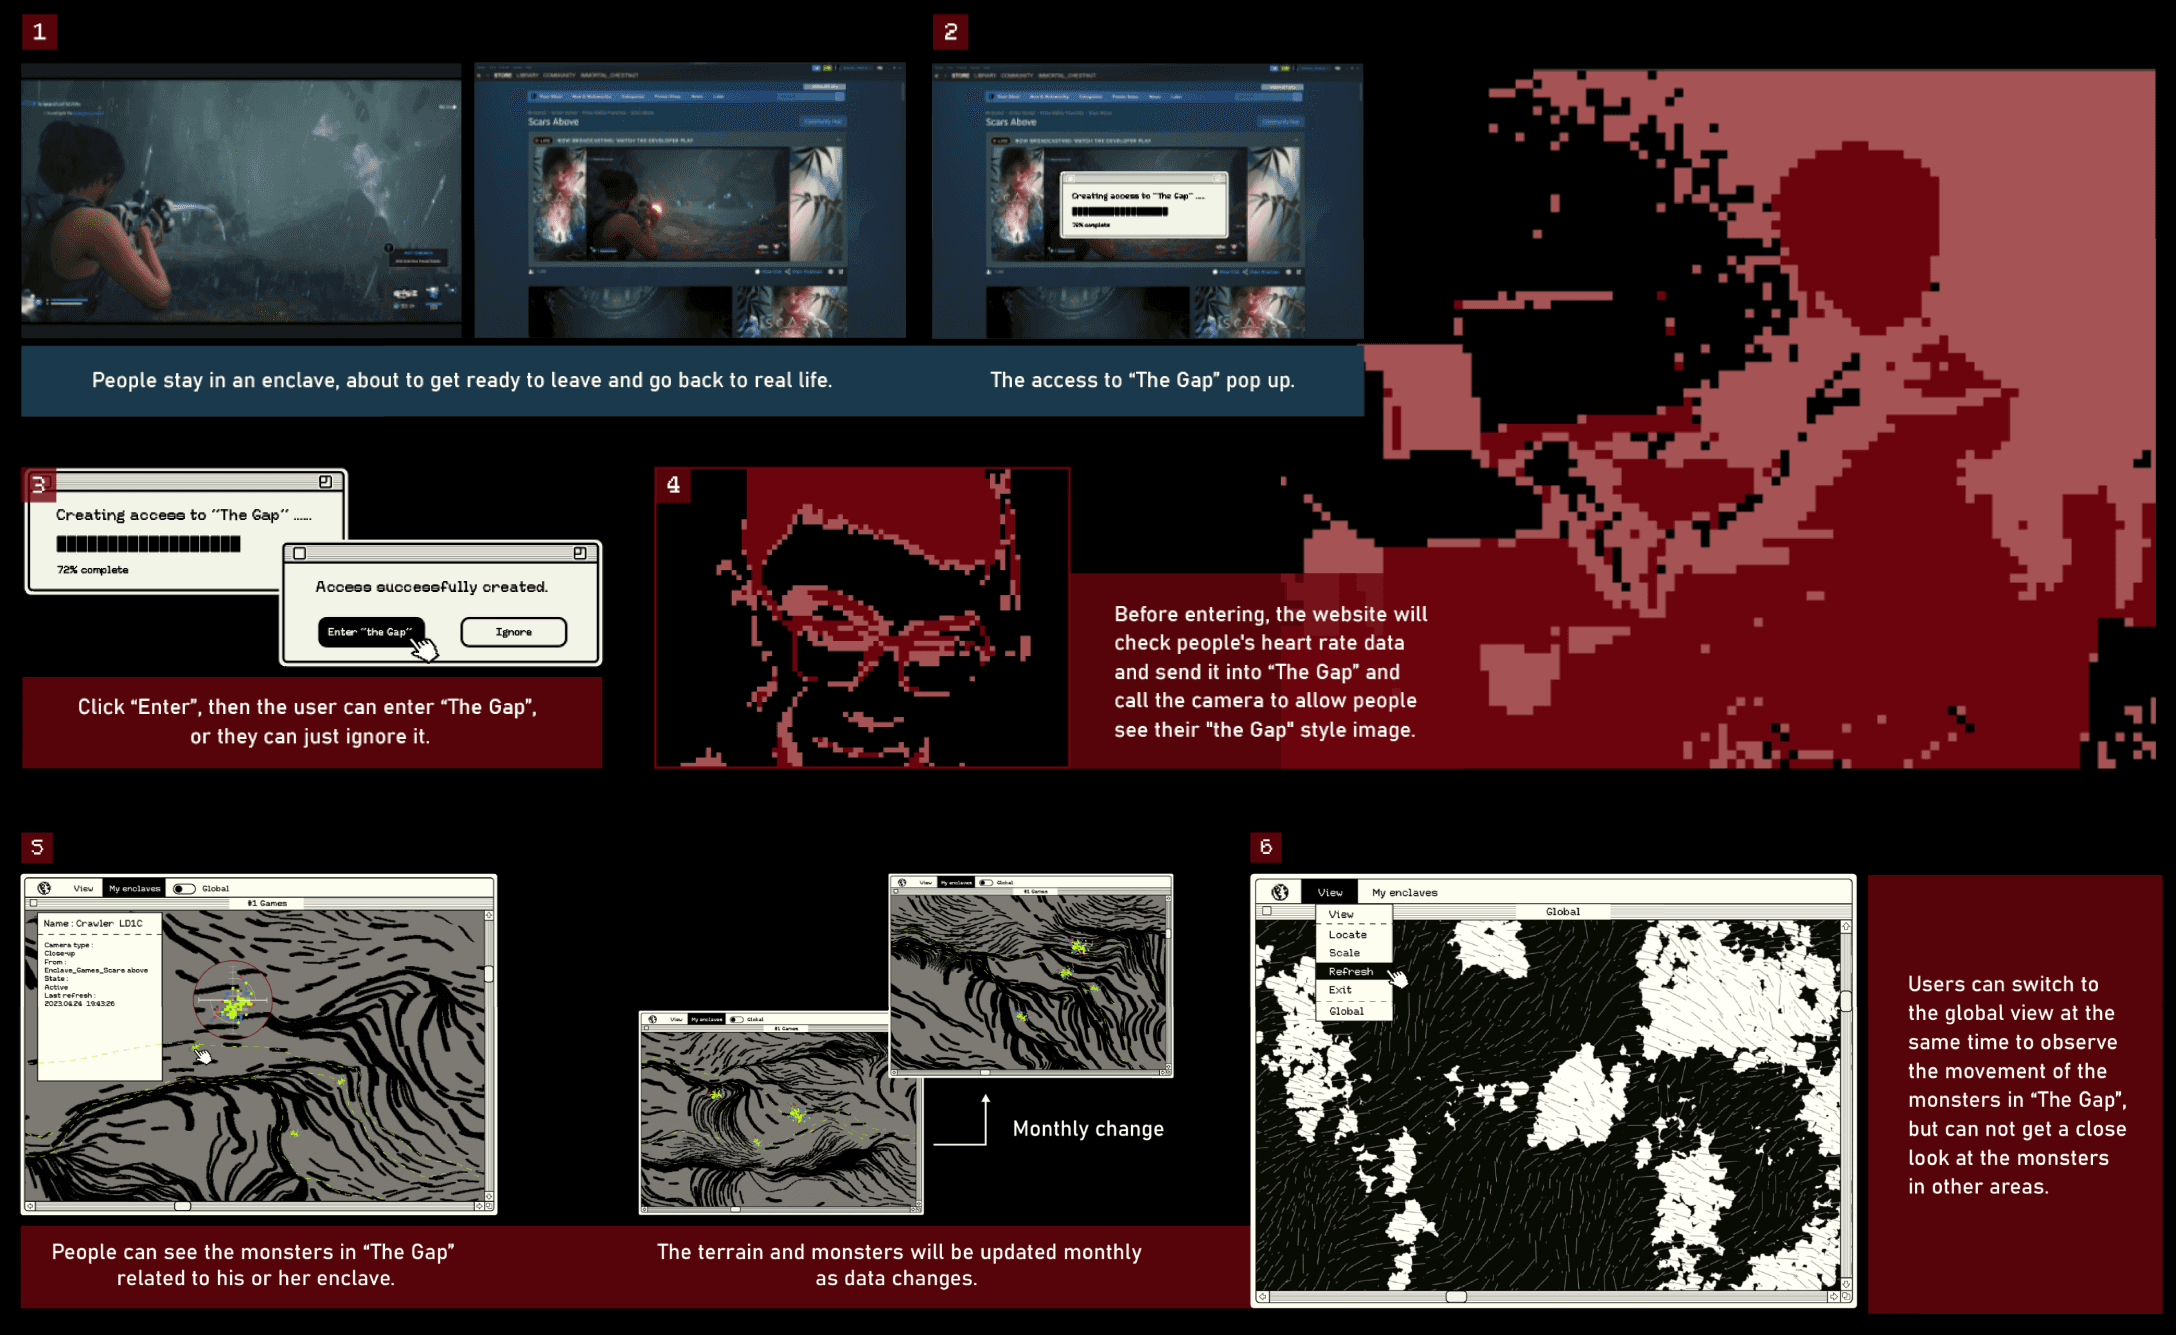The image size is (2176, 1335).
Task: Click zoom box icon on progress dialog
Action: 325,482
